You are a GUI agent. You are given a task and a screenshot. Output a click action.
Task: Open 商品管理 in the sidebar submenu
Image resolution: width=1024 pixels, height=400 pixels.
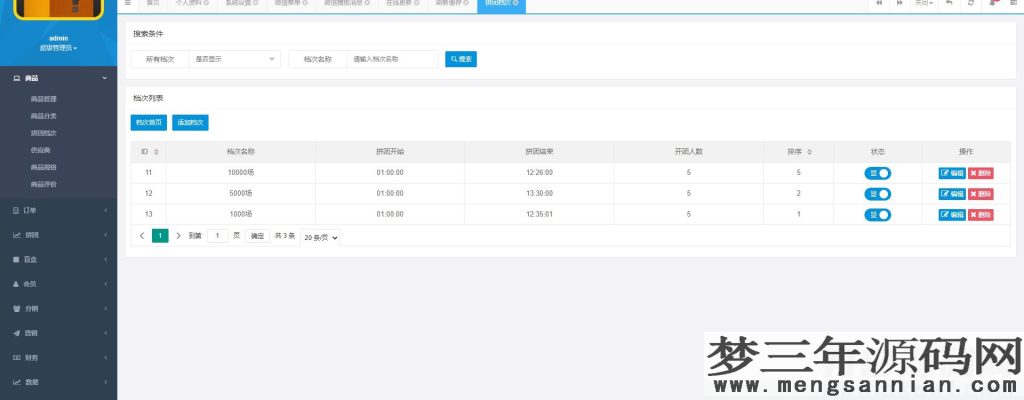pos(44,99)
